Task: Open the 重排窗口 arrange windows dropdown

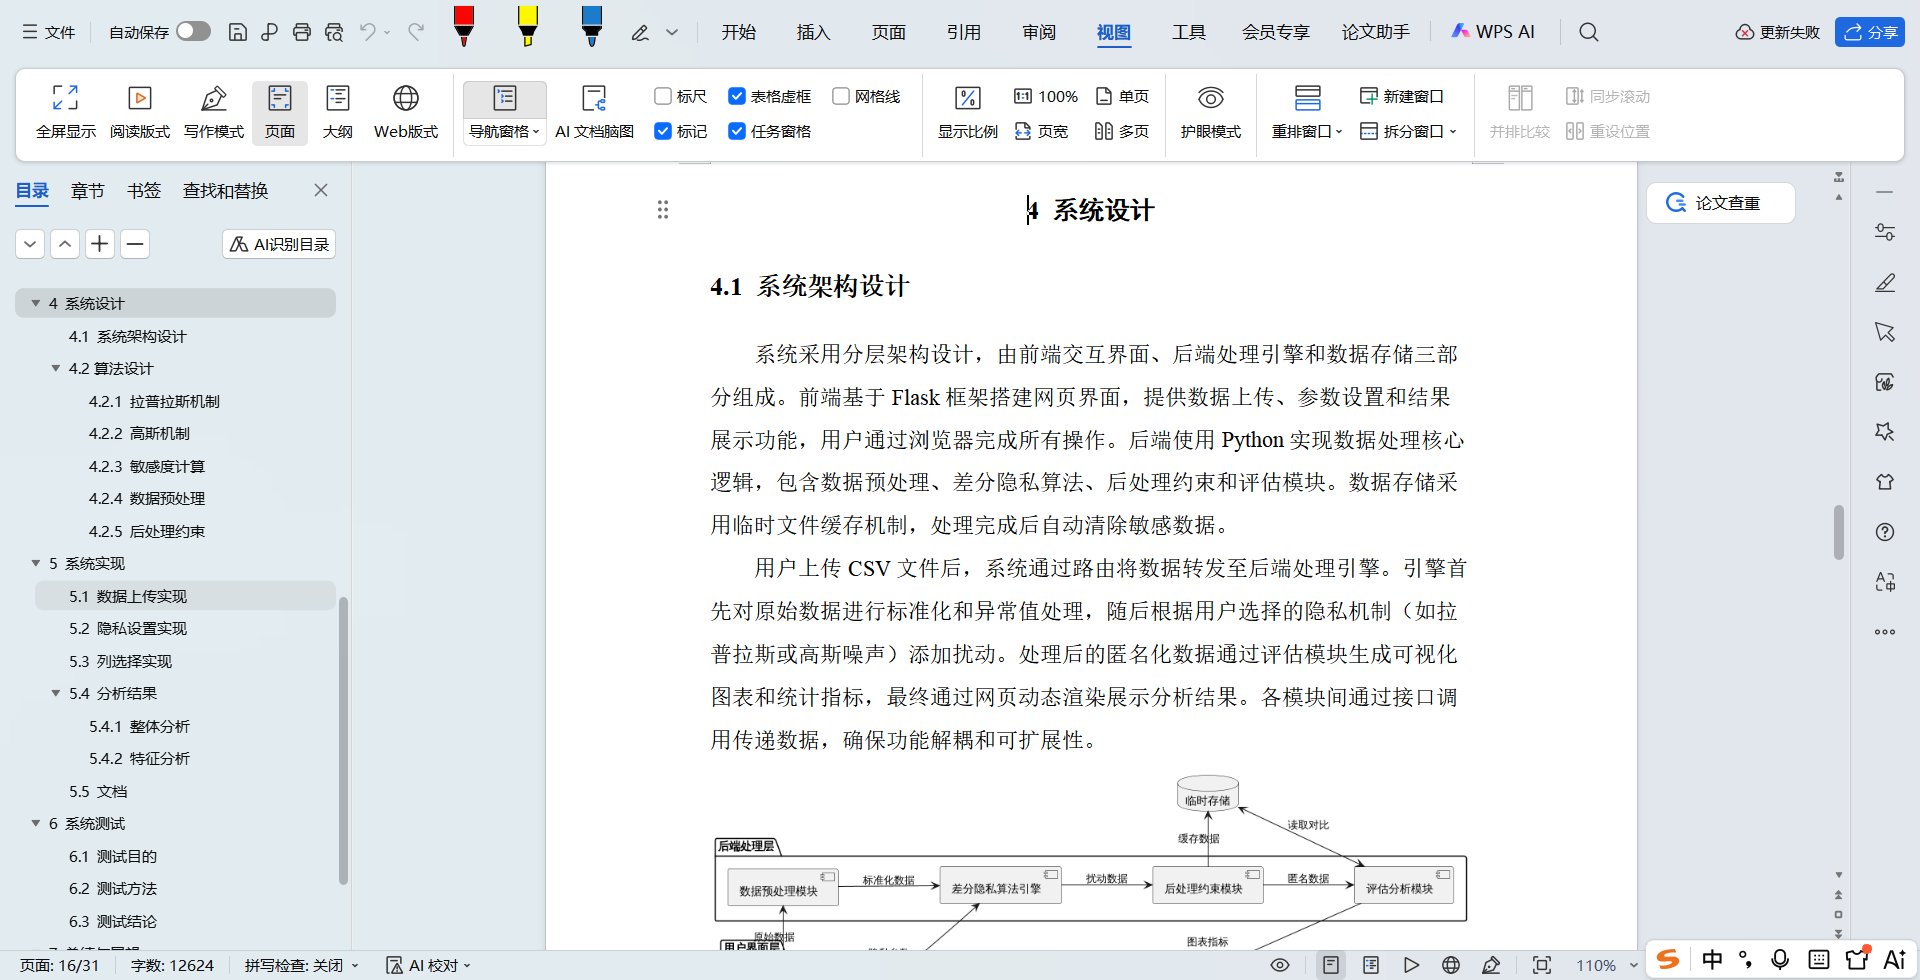Action: [1307, 131]
